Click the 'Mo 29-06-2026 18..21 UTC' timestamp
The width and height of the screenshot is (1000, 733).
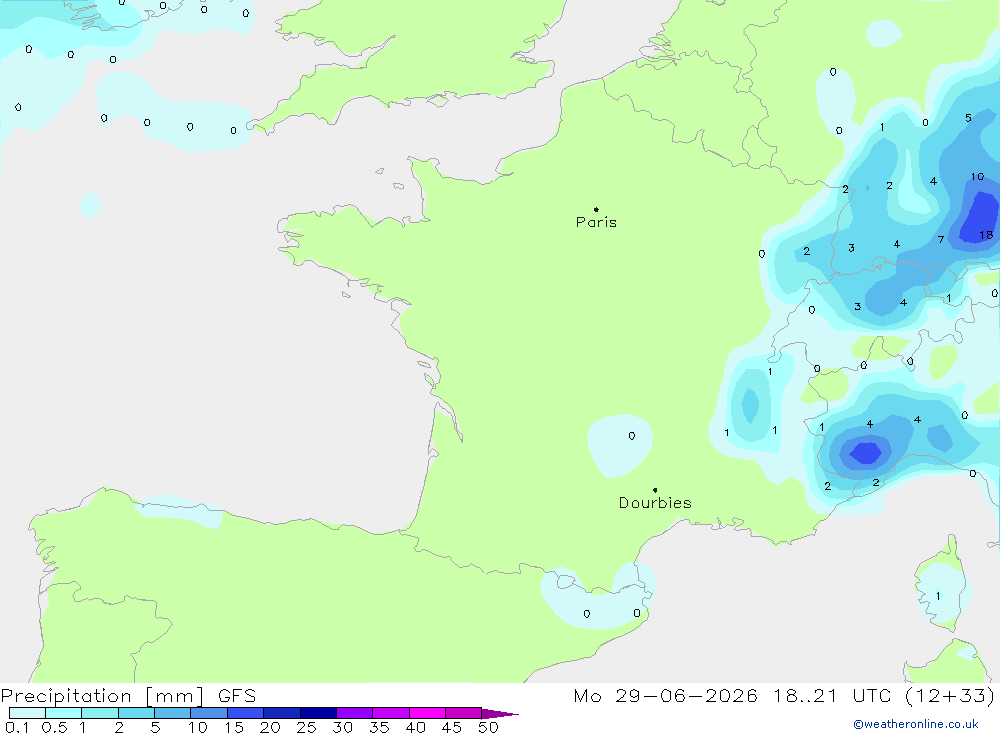tap(732, 695)
